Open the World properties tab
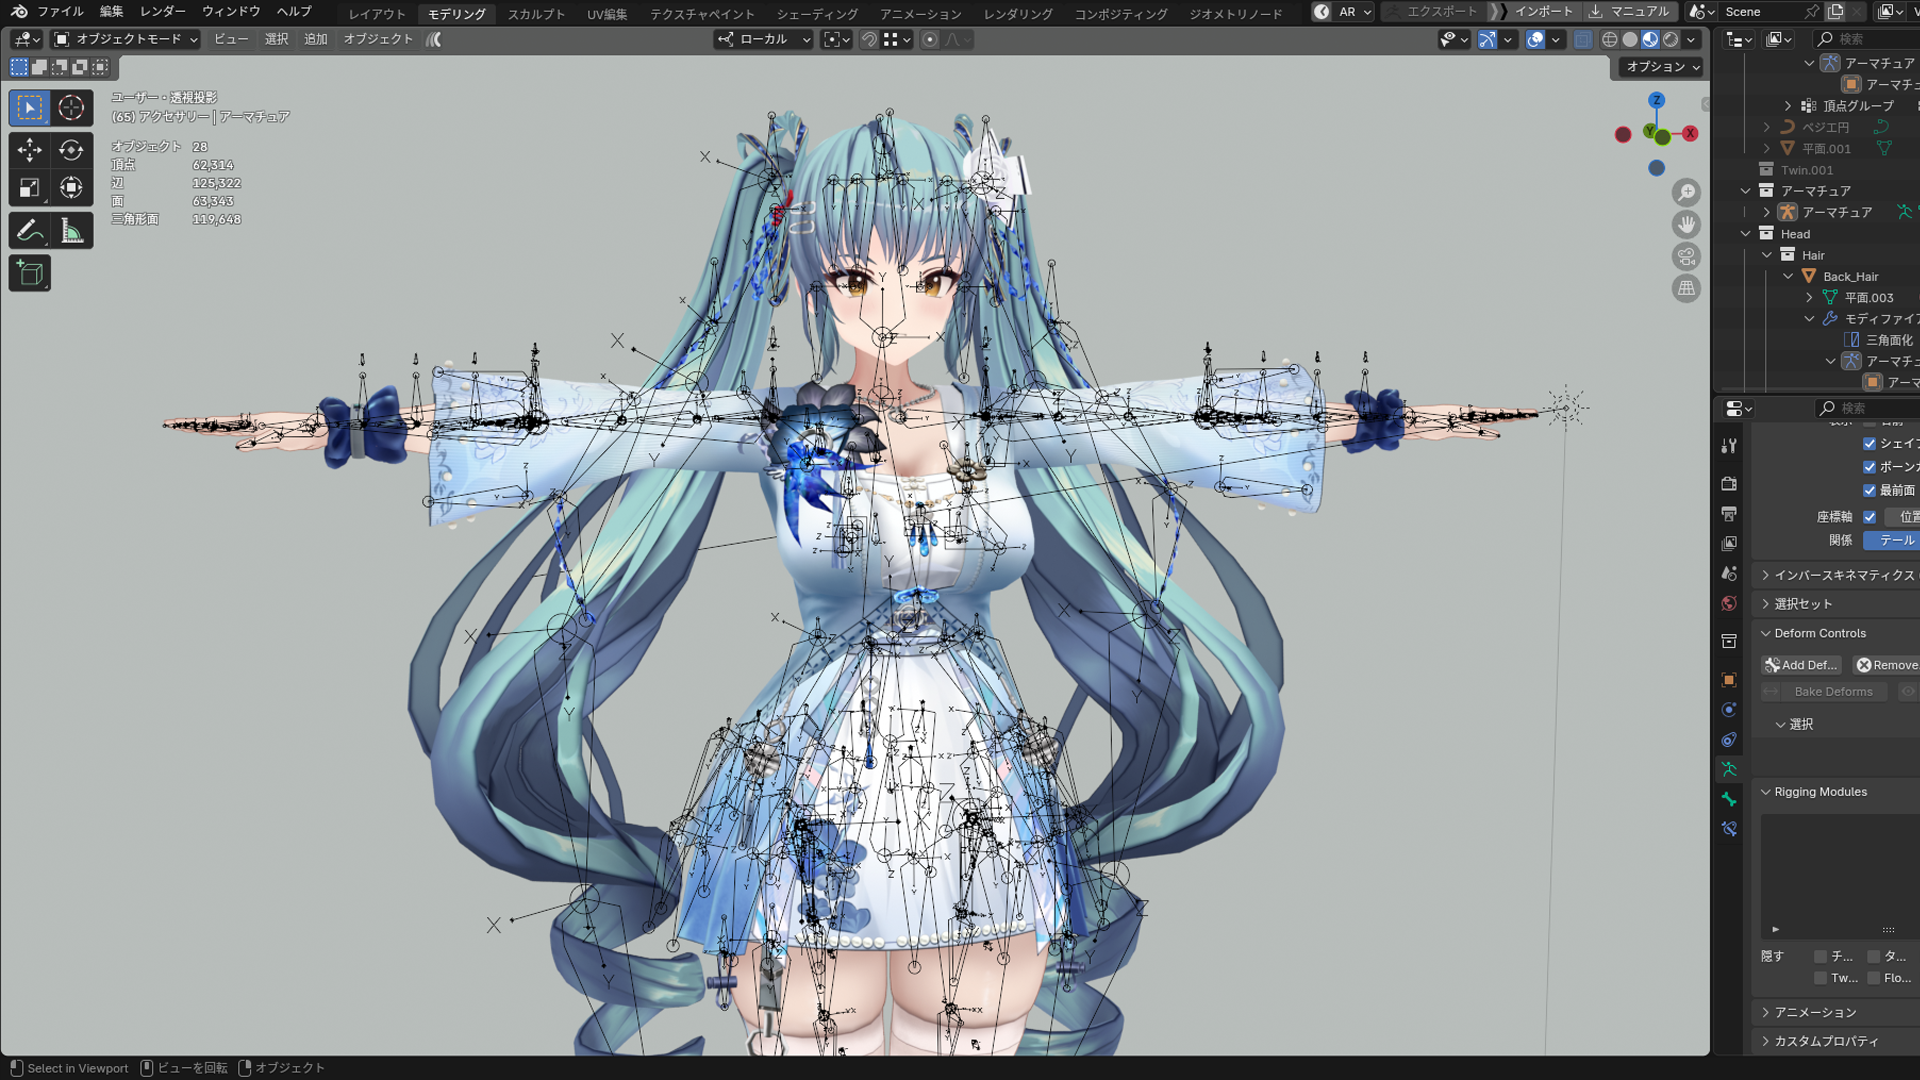Image resolution: width=1920 pixels, height=1080 pixels. pos(1729,604)
